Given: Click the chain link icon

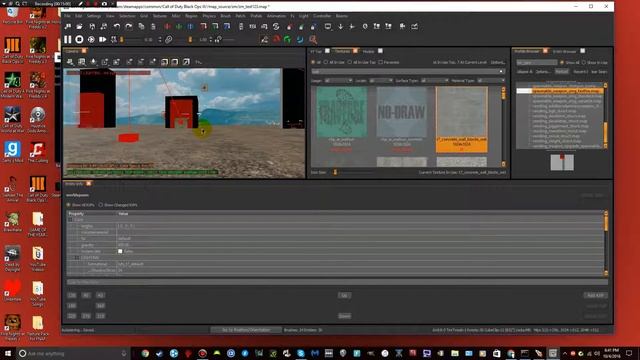Looking at the screenshot, I should tap(169, 39).
